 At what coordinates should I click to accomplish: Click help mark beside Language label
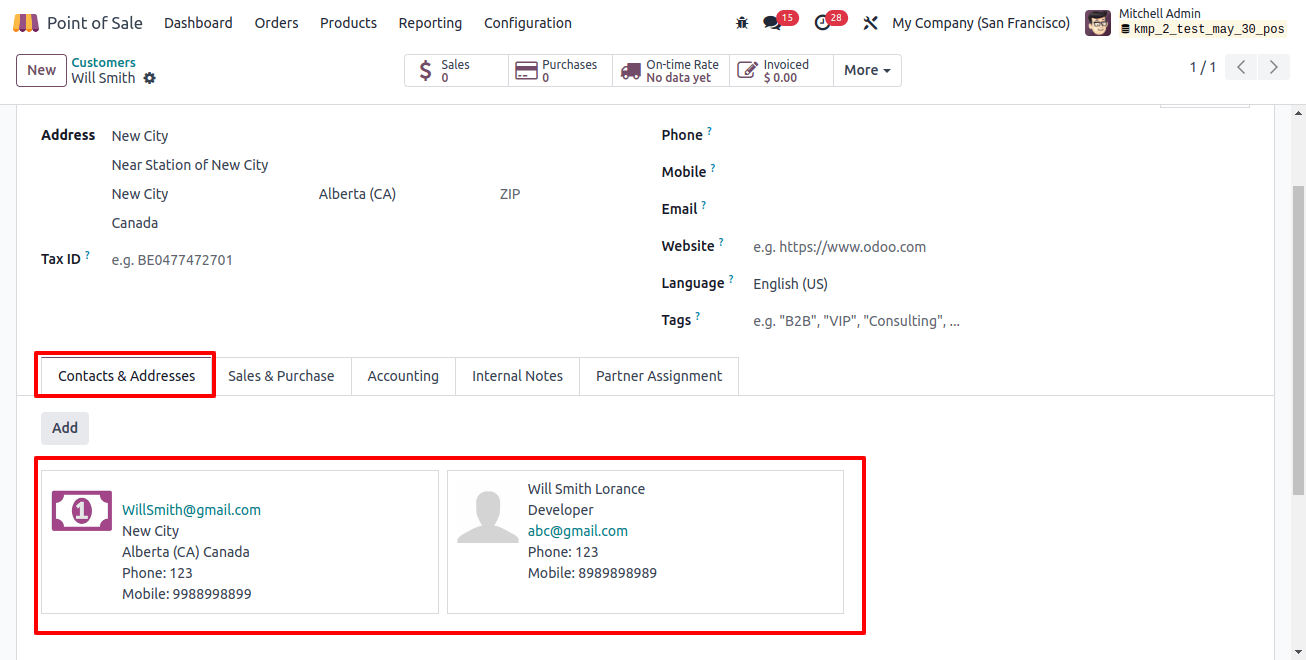click(731, 279)
